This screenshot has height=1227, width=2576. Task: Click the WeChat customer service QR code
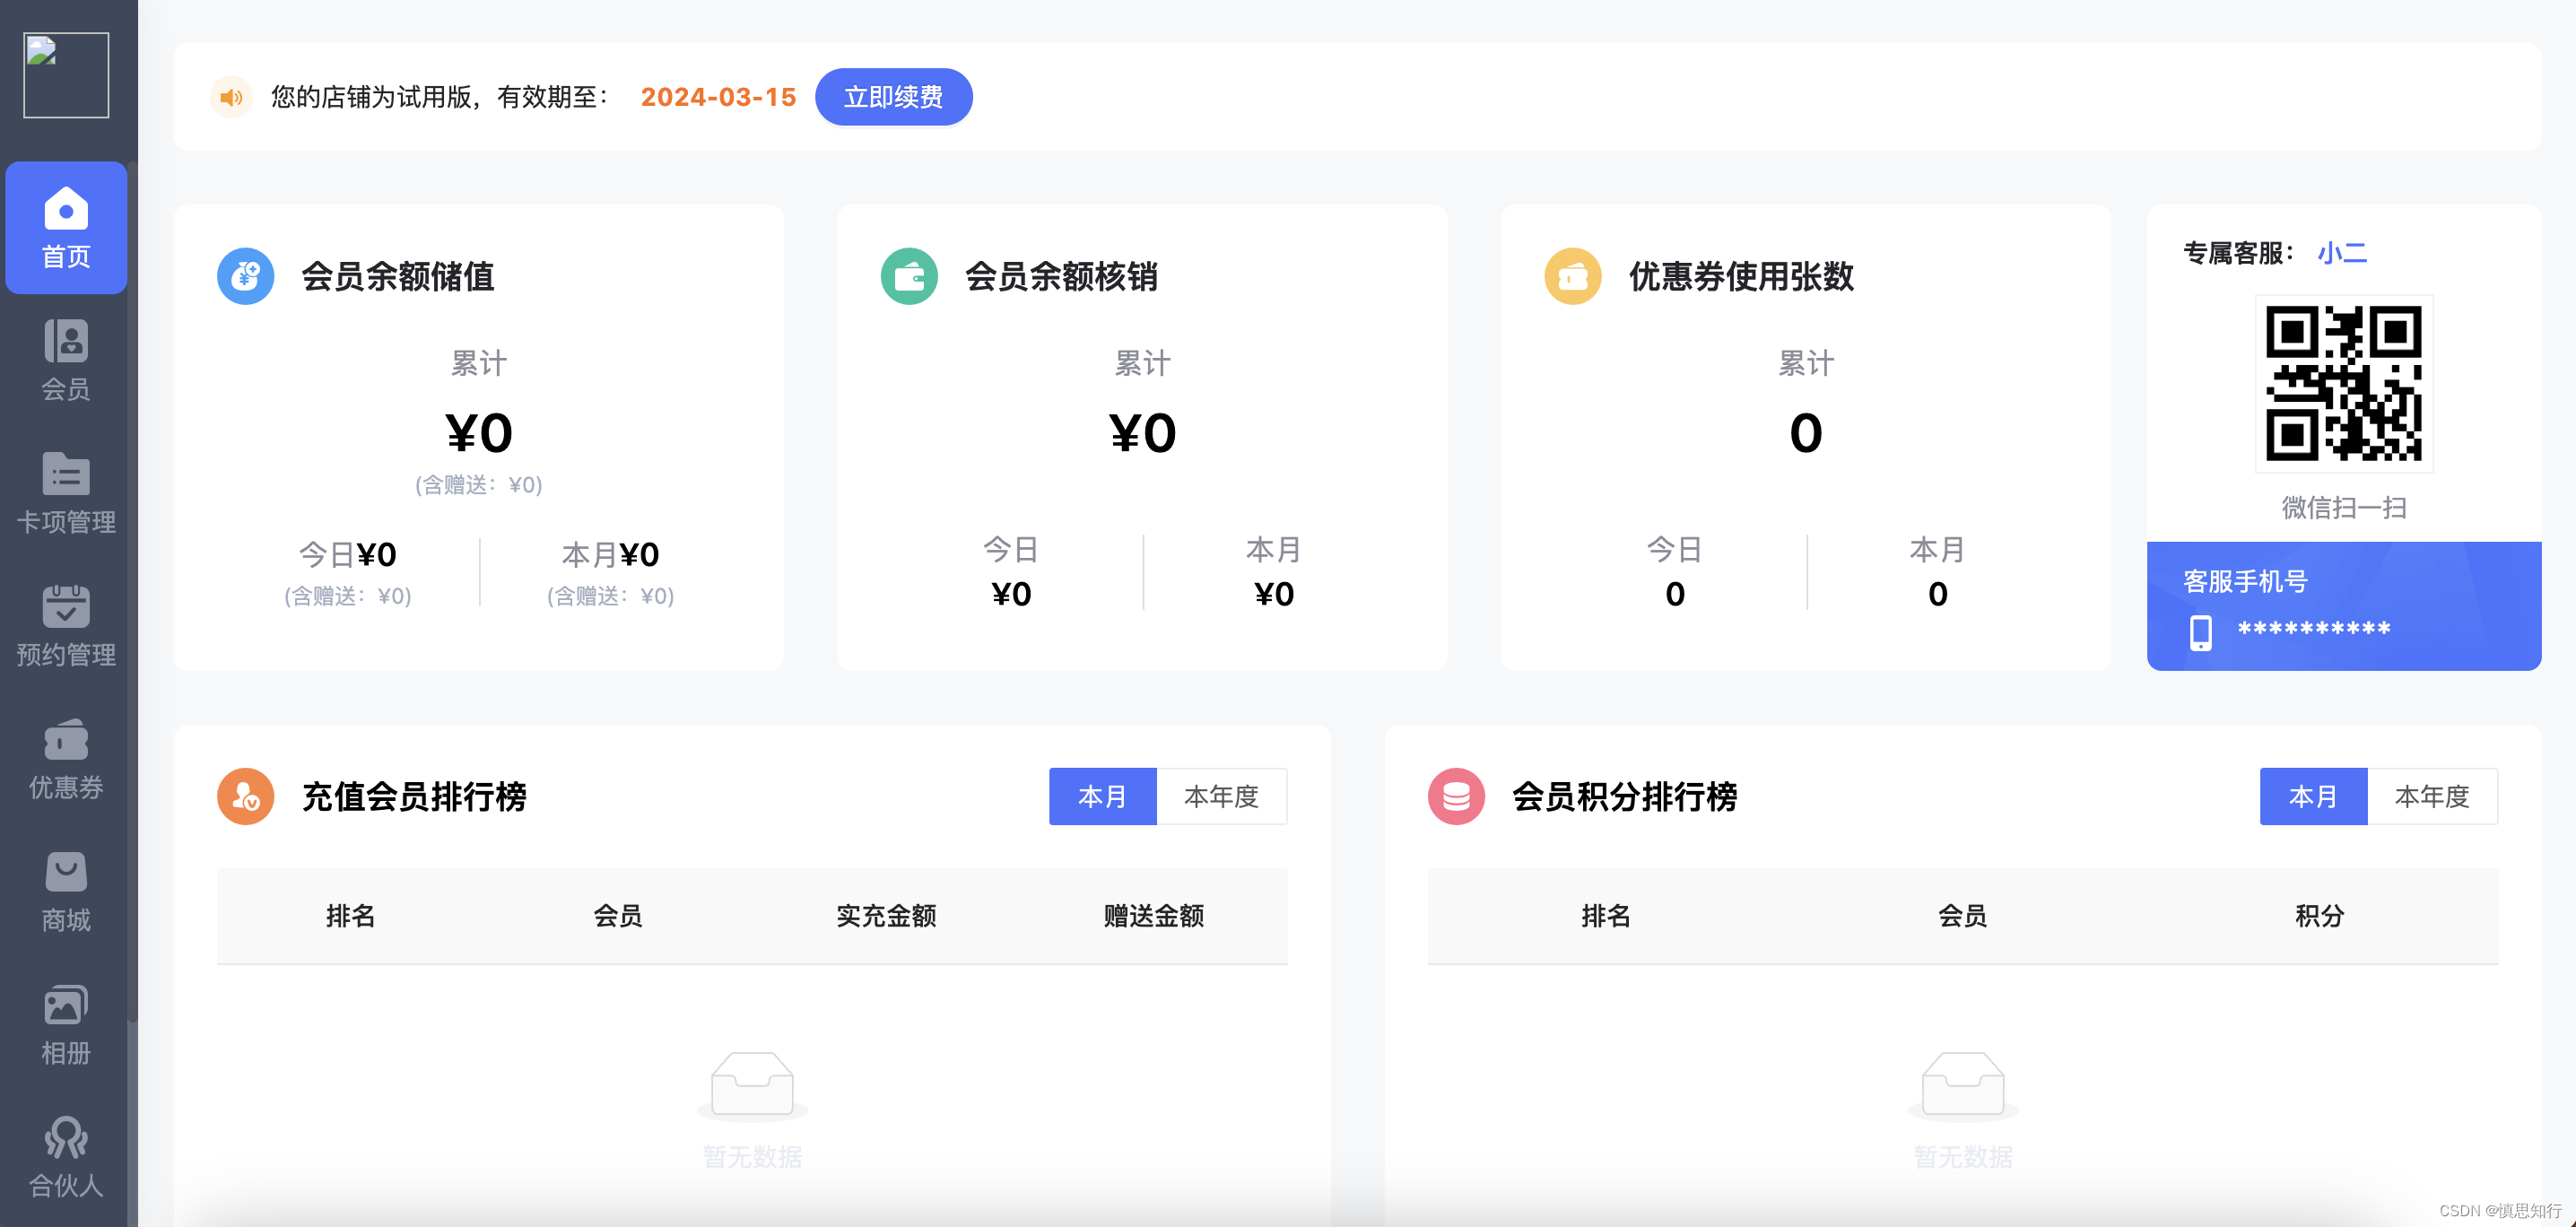pyautogui.click(x=2343, y=383)
